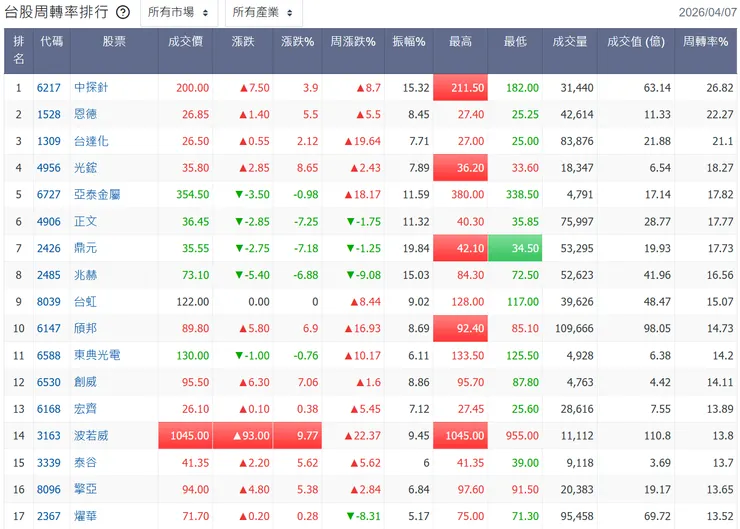Select the date 2026/04/07 text

[x=707, y=12]
